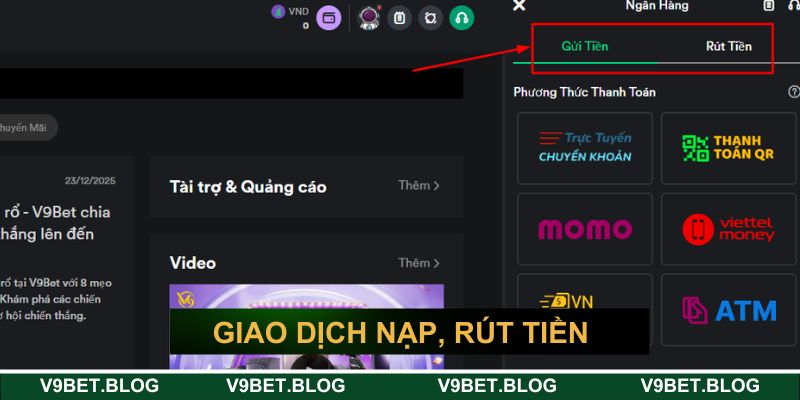Click the document icon beside Ngân Hàng title
Viewport: 800px width, 400px height.
[x=768, y=6]
